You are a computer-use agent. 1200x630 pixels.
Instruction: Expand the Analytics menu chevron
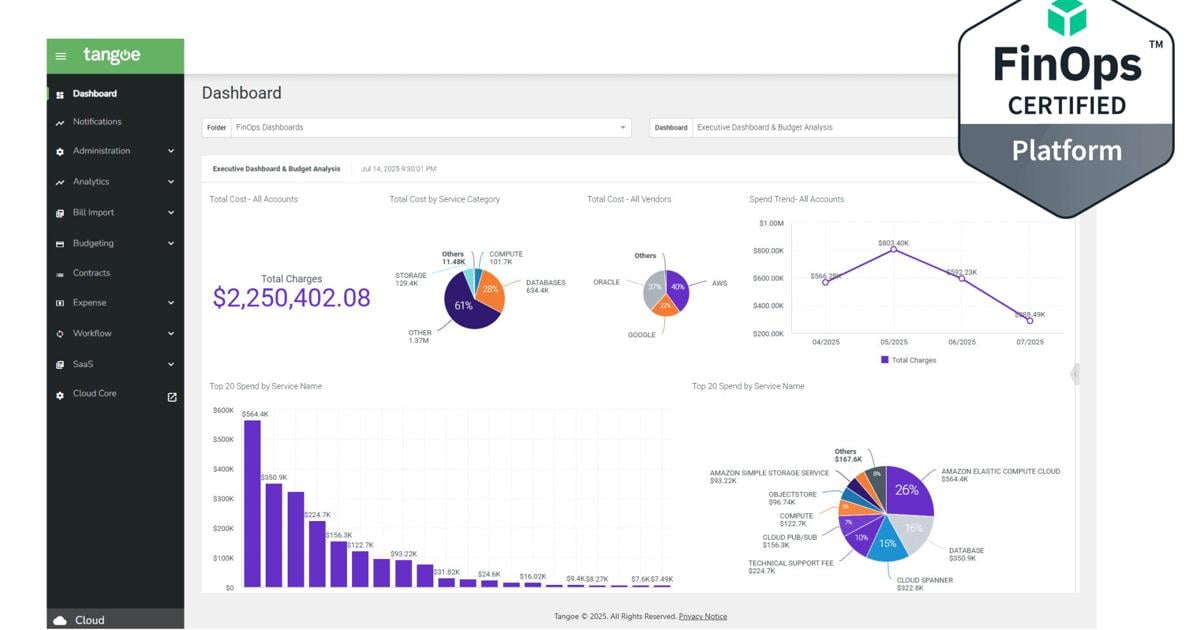171,182
